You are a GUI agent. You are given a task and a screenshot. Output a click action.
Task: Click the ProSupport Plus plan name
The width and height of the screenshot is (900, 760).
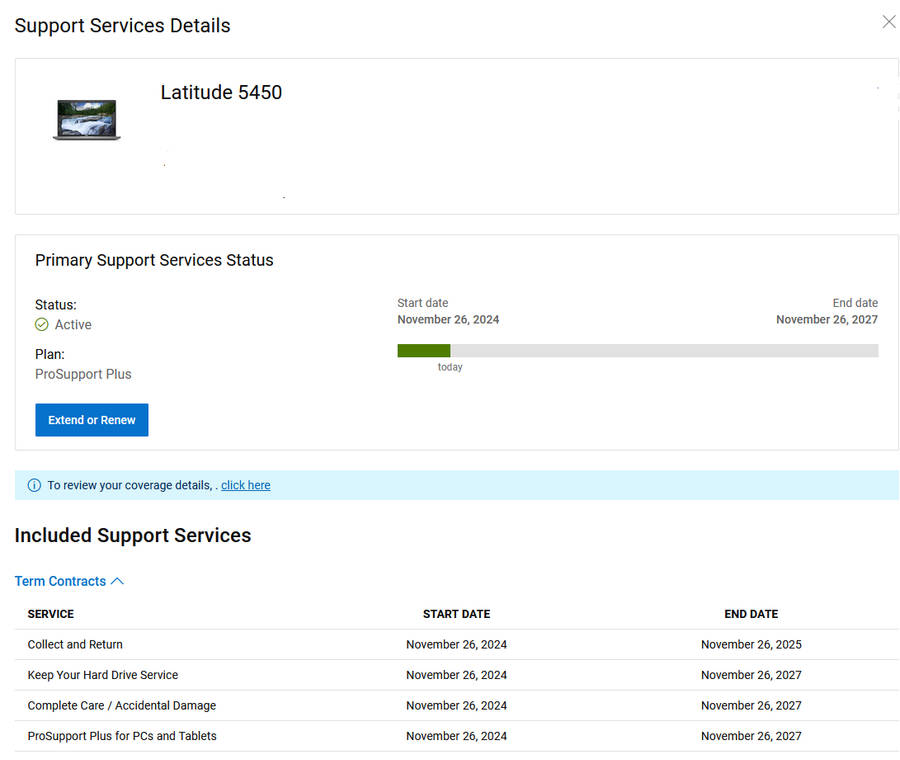(x=83, y=374)
